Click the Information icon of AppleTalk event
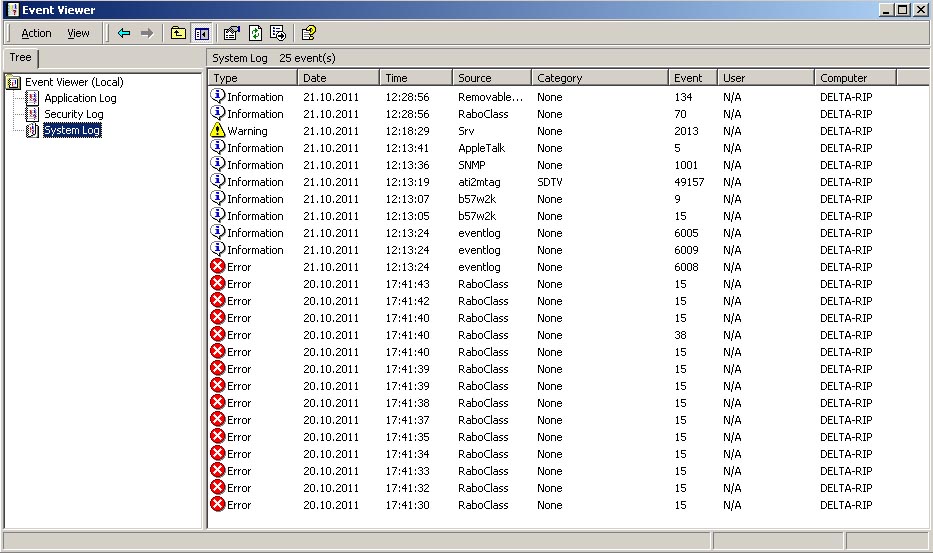The width and height of the screenshot is (933, 553). point(218,147)
